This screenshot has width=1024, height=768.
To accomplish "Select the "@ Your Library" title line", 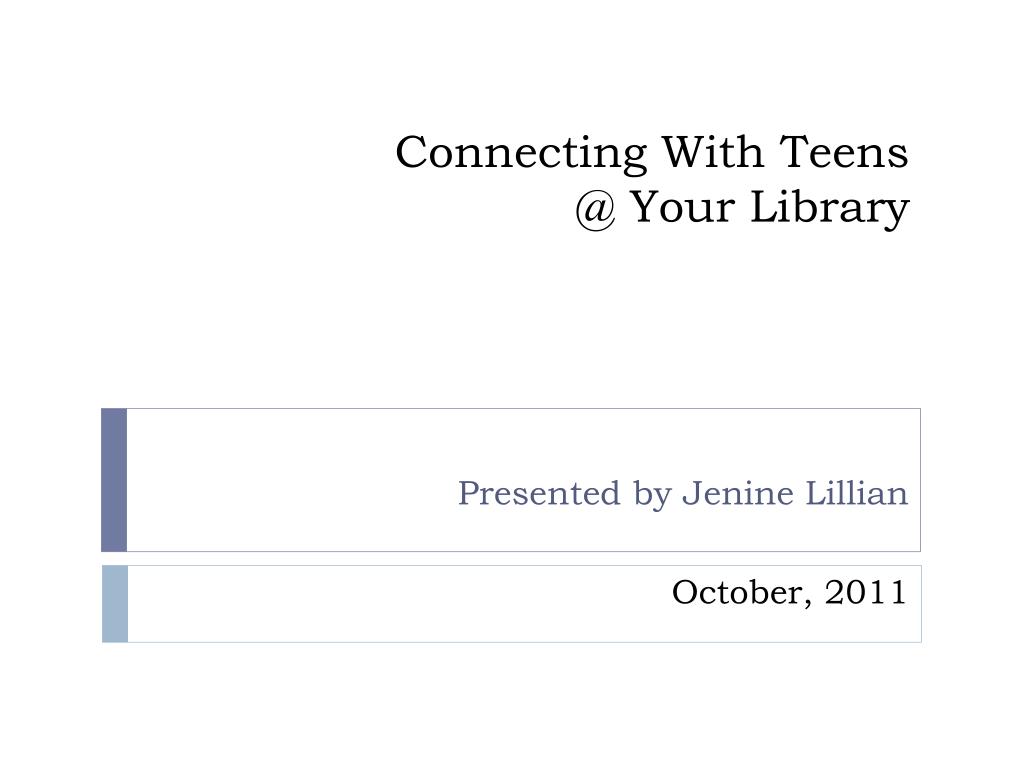I will (x=742, y=209).
